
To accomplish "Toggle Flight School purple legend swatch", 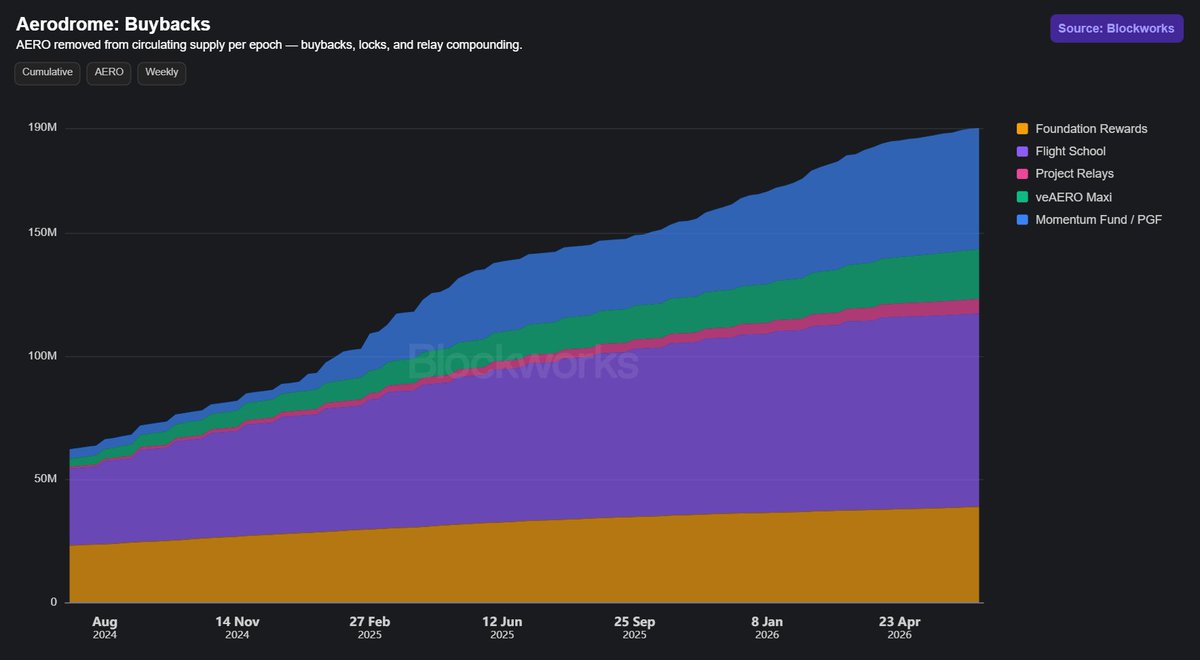I will 1022,151.
